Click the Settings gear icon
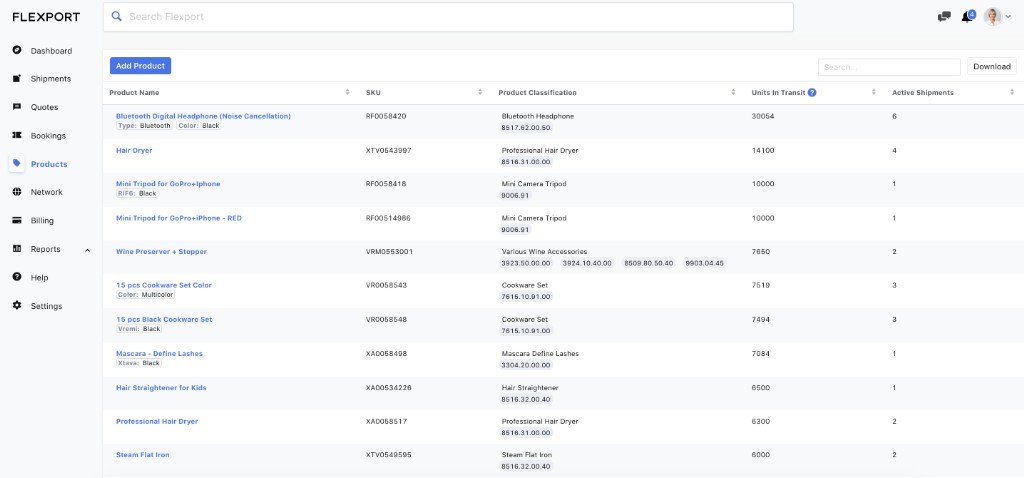This screenshot has height=478, width=1024. (17, 306)
